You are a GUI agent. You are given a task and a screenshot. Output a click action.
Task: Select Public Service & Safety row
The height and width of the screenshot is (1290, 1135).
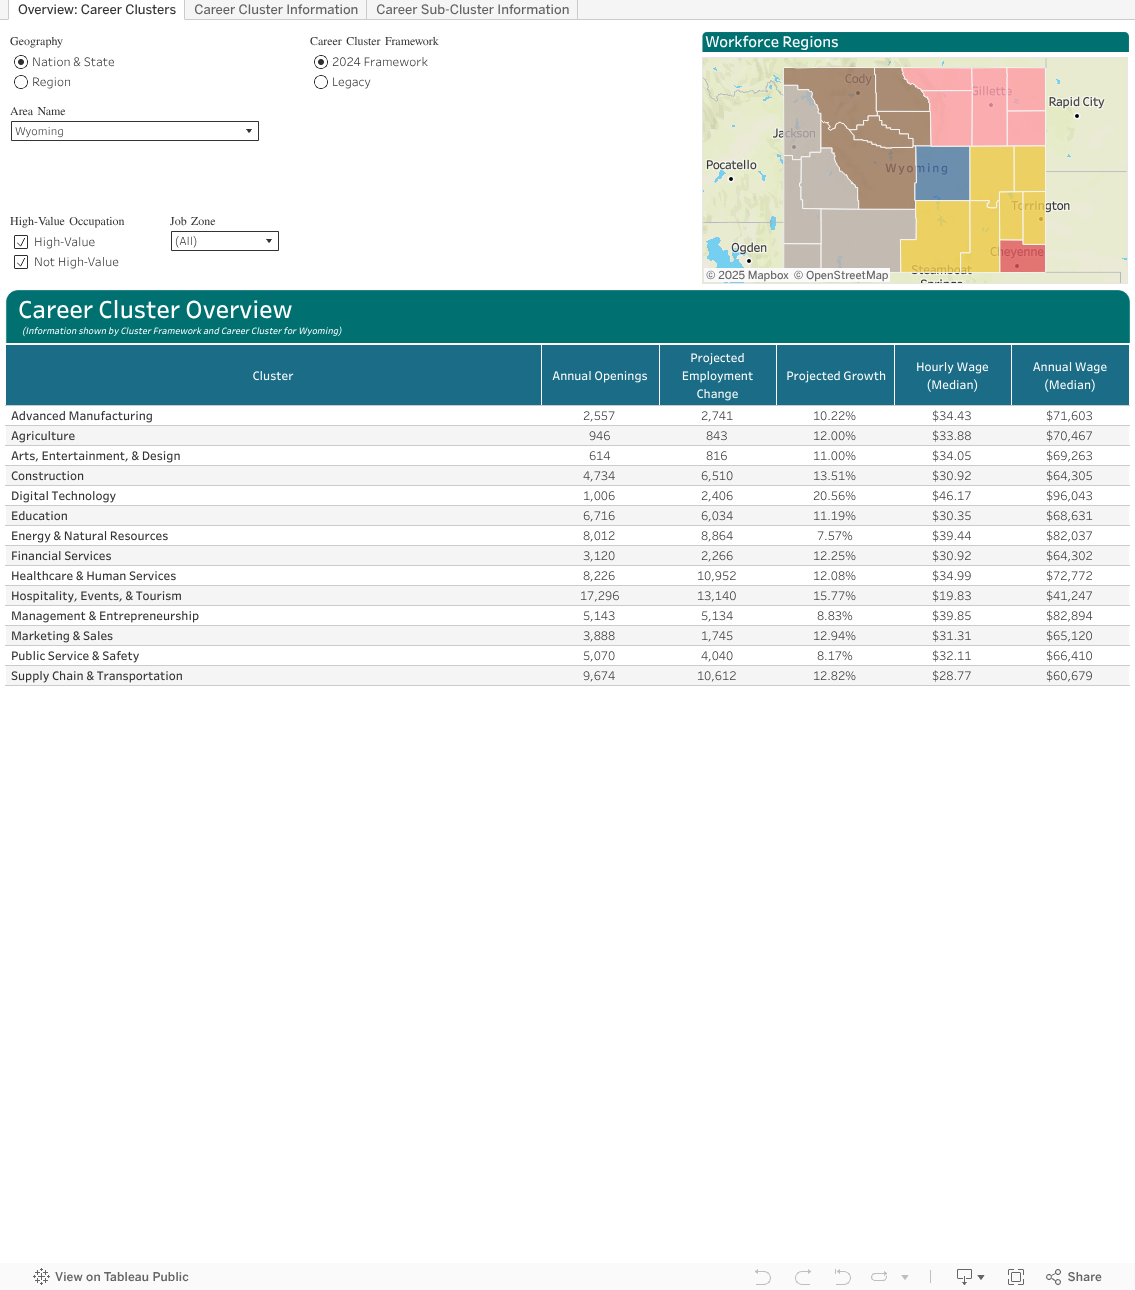(x=567, y=656)
